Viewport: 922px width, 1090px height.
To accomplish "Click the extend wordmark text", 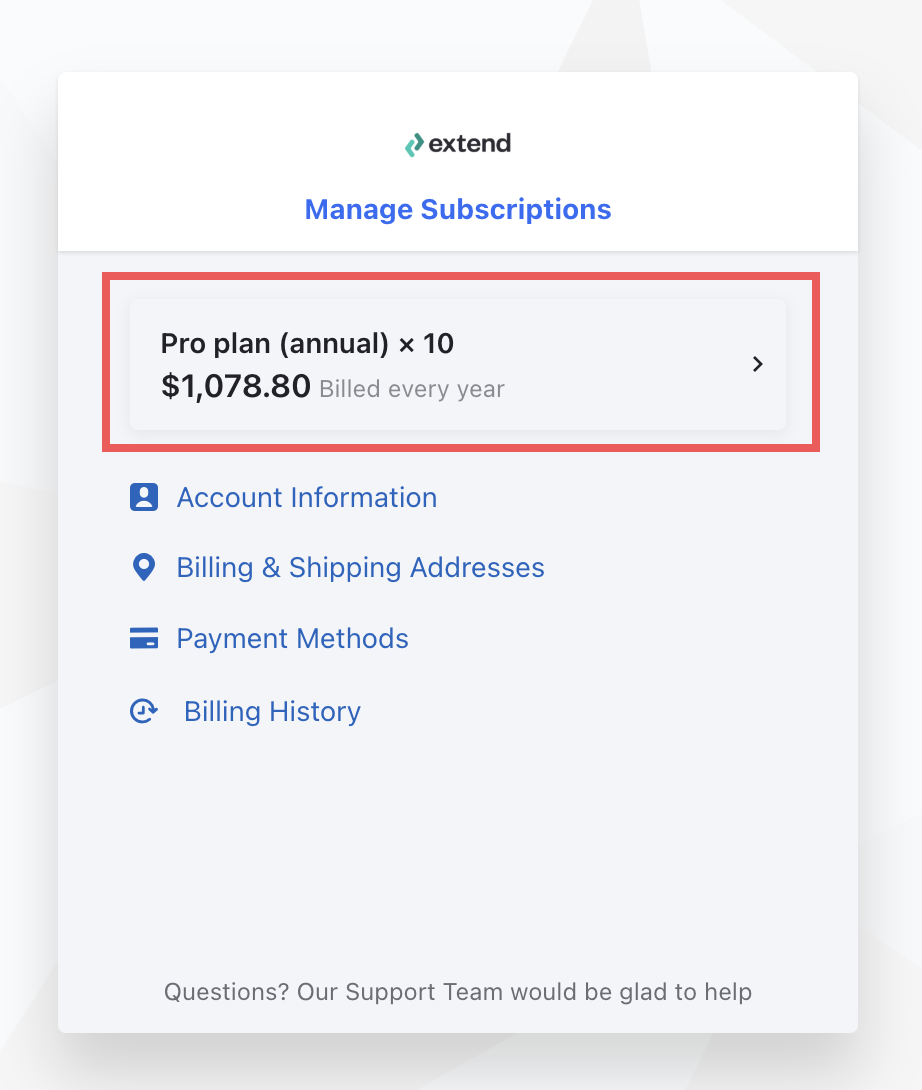I will 469,143.
